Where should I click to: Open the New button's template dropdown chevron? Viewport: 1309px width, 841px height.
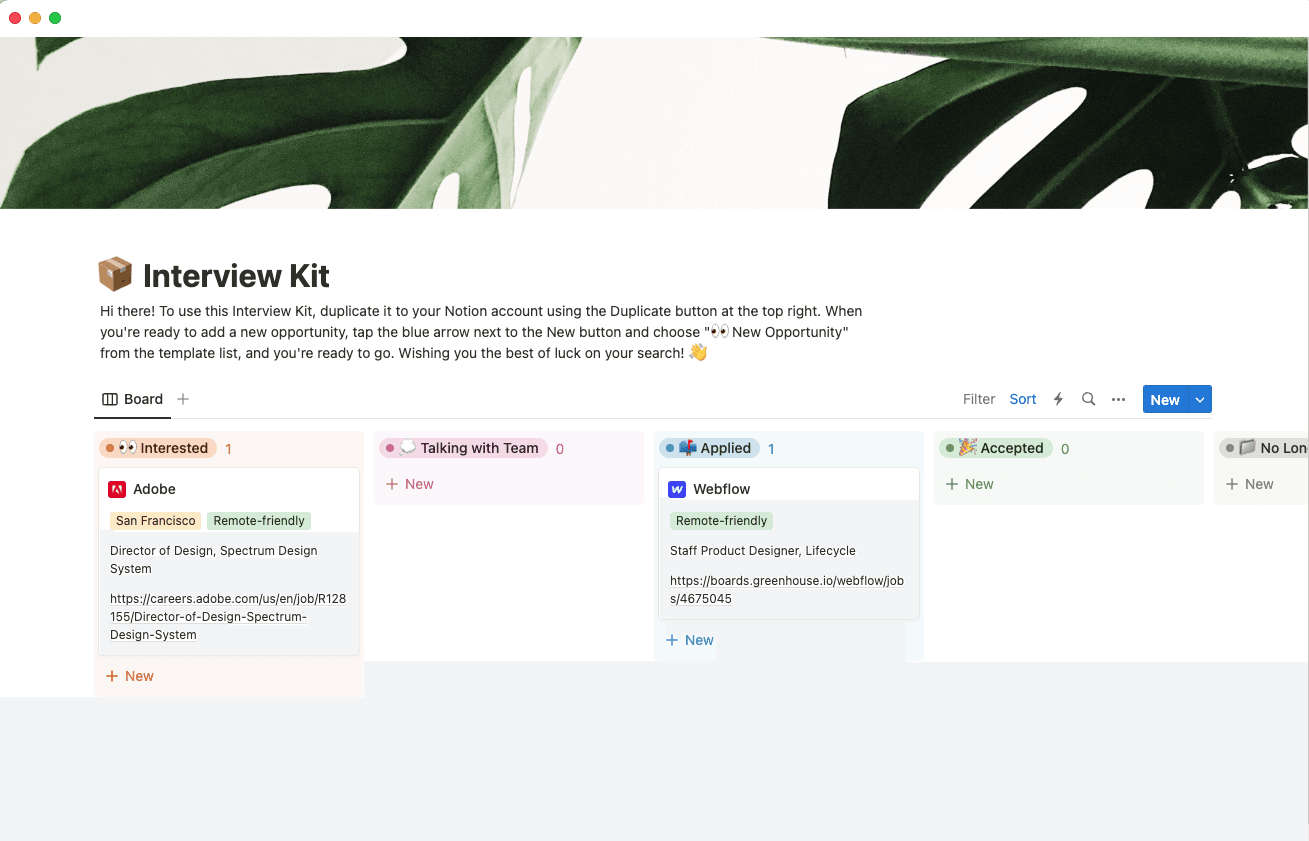[x=1199, y=399]
